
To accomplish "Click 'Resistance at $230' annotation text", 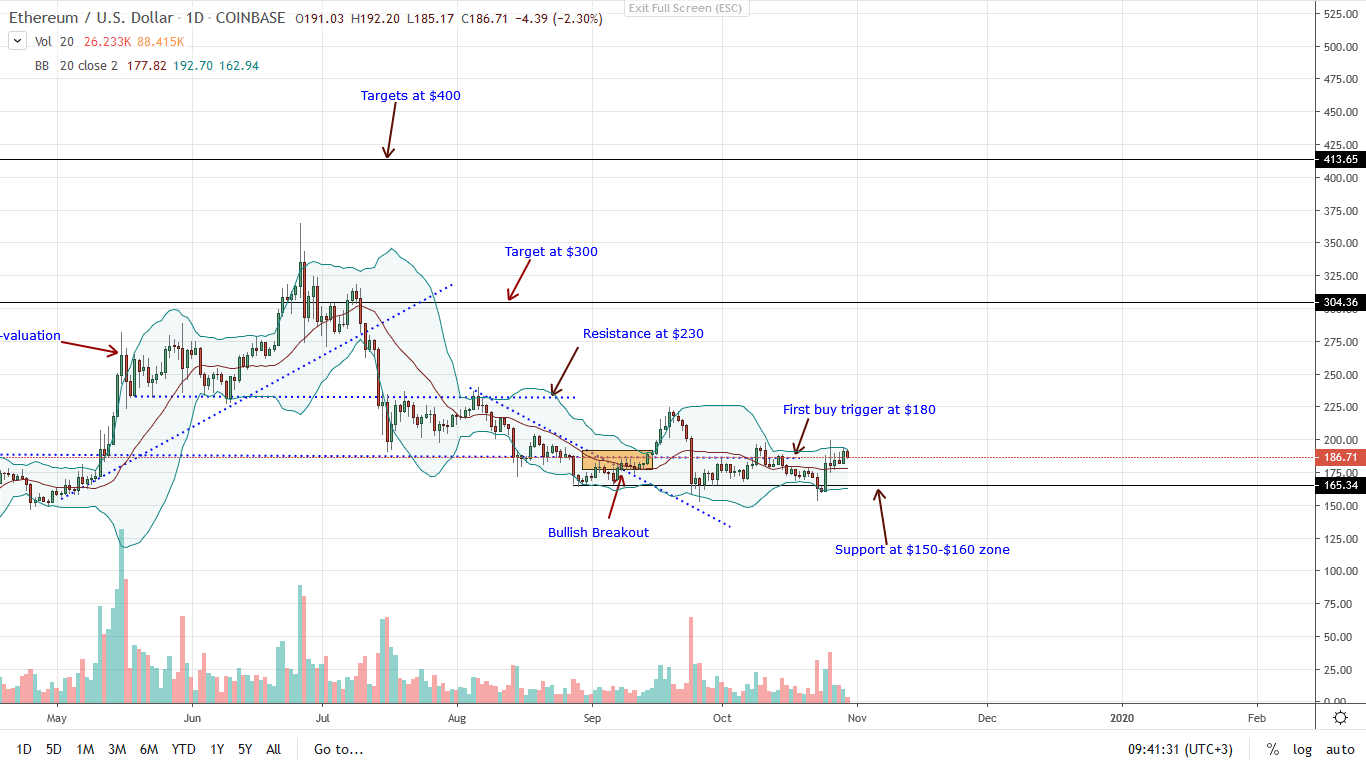I will (x=644, y=333).
